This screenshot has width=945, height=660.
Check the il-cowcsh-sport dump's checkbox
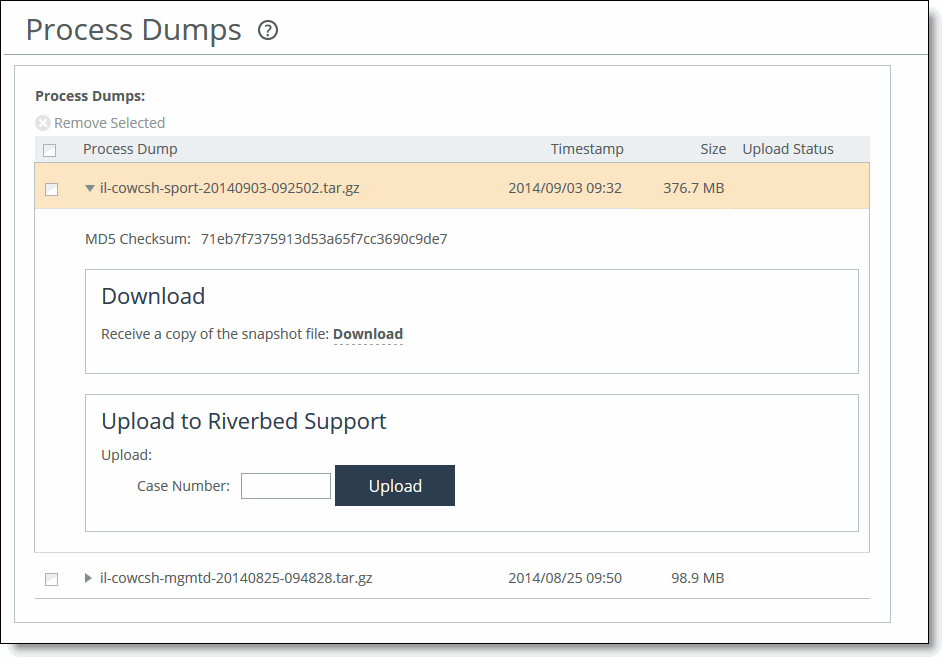51,188
